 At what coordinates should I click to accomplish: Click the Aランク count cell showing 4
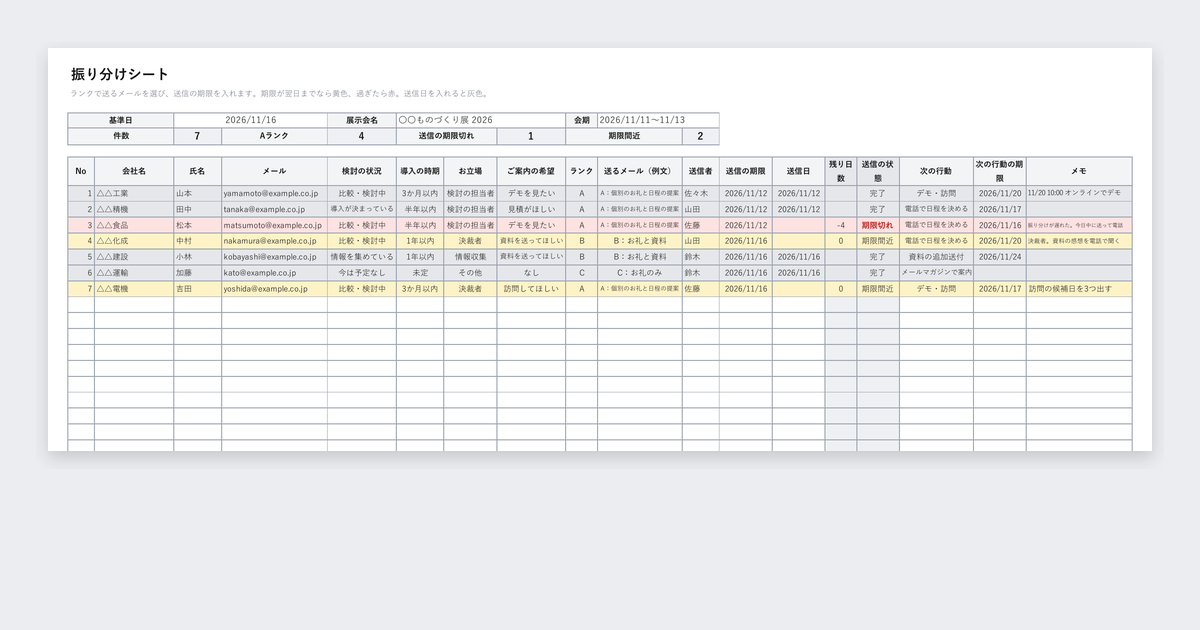click(x=361, y=136)
